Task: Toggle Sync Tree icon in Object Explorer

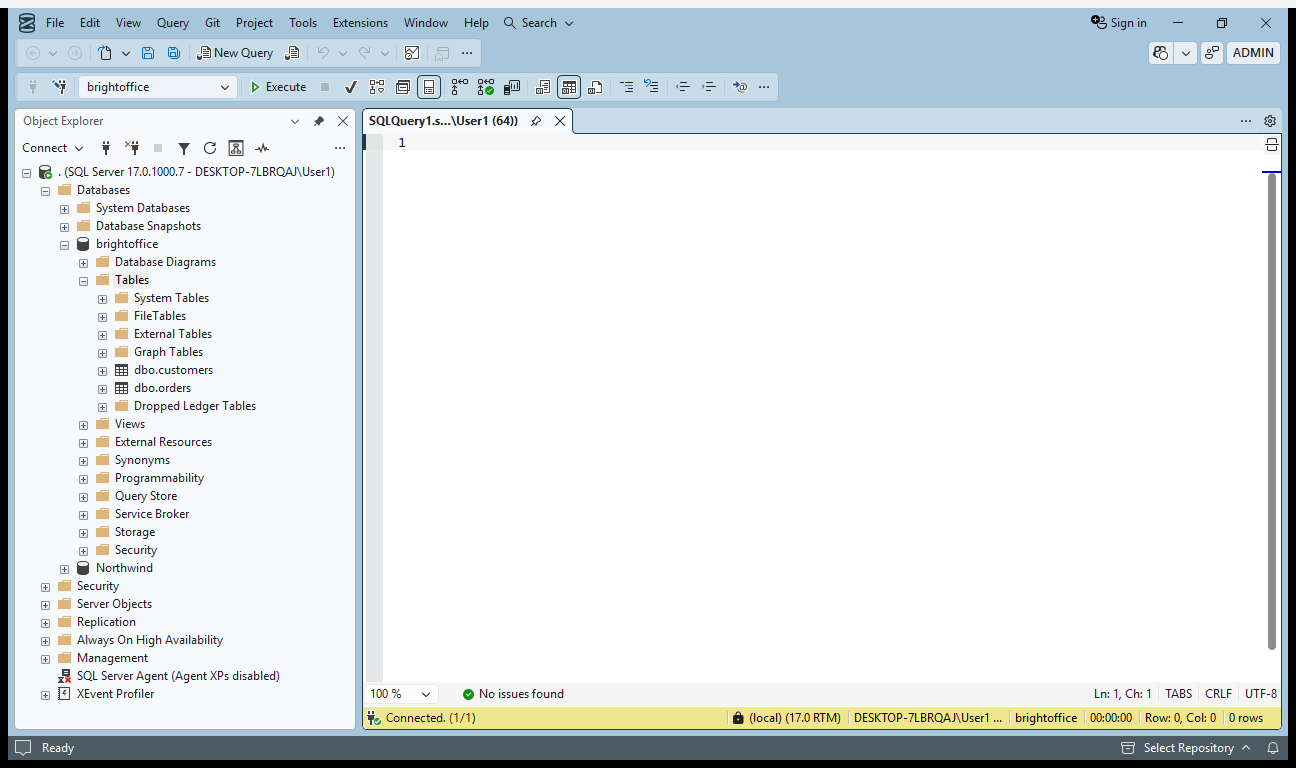Action: point(236,148)
